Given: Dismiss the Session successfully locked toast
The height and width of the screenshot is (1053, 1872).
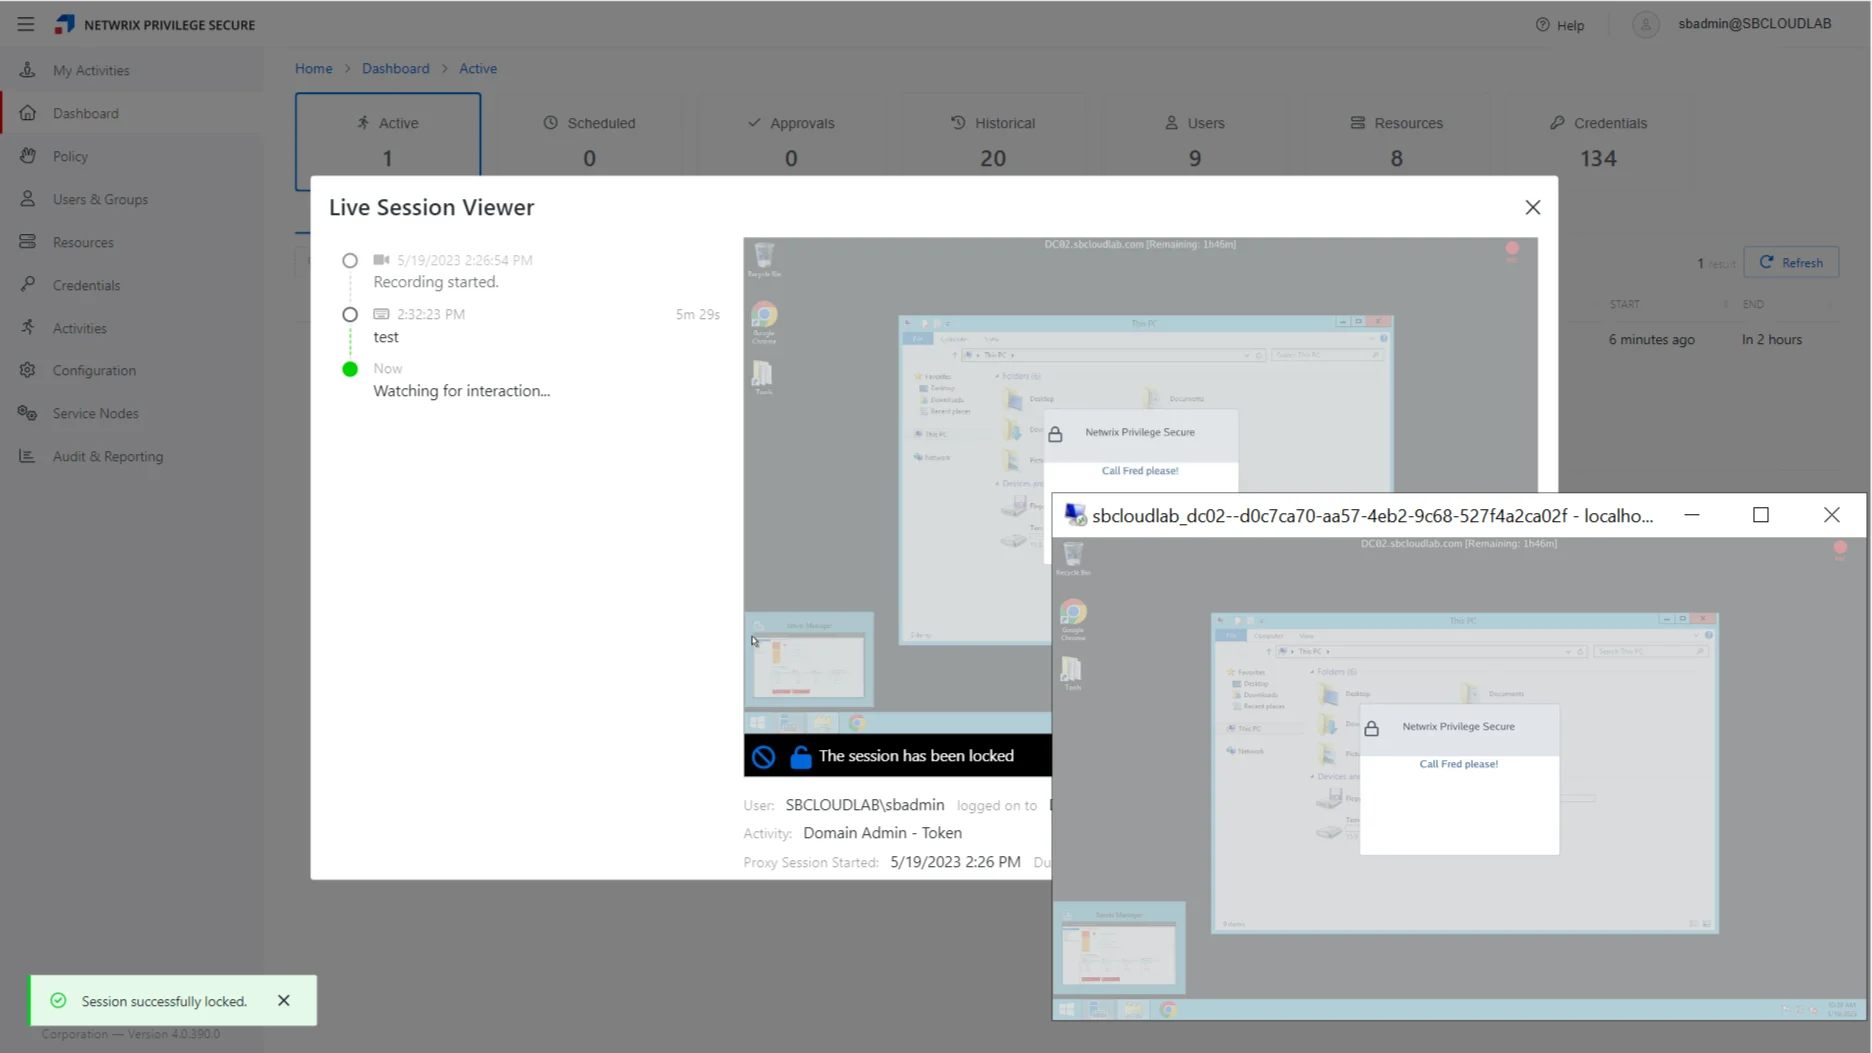Looking at the screenshot, I should [x=284, y=1000].
